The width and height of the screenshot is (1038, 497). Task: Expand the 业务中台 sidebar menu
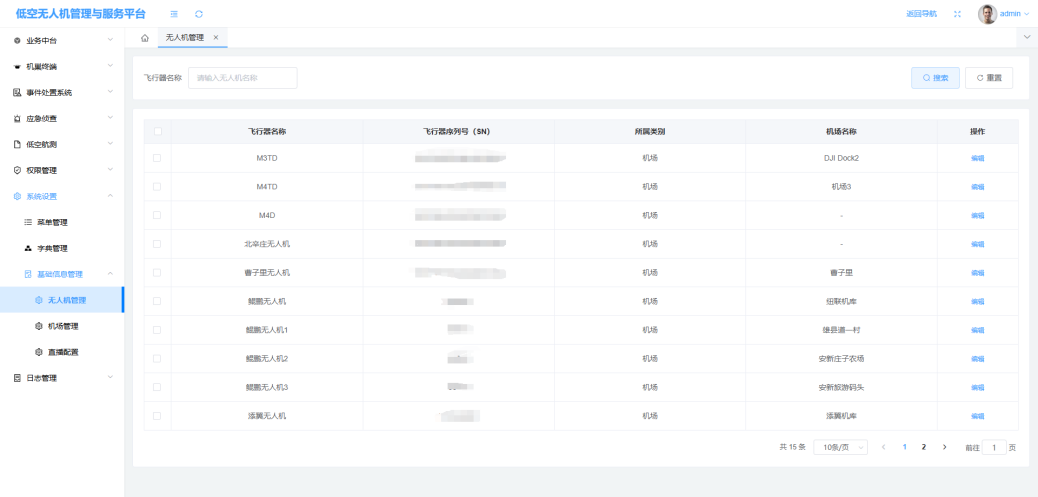pyautogui.click(x=62, y=40)
